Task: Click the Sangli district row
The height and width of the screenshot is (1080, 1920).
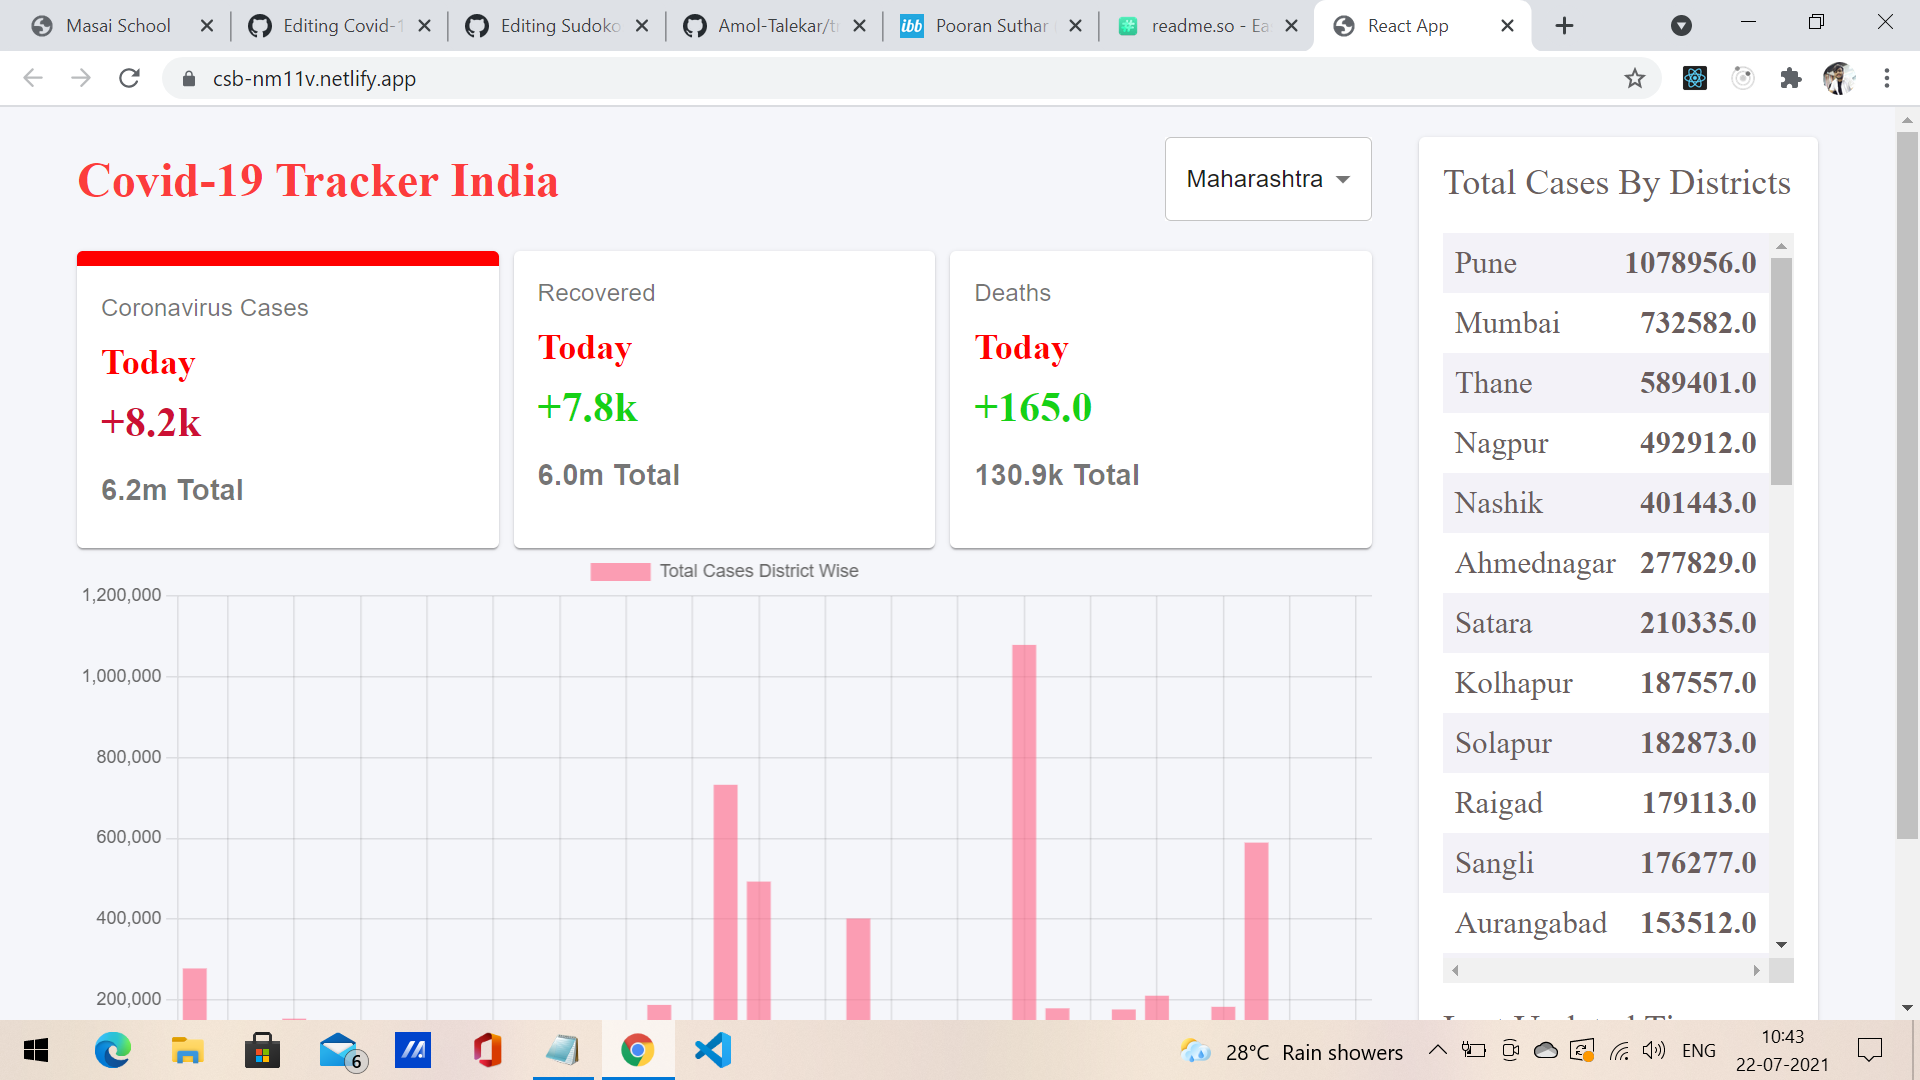Action: (1605, 863)
